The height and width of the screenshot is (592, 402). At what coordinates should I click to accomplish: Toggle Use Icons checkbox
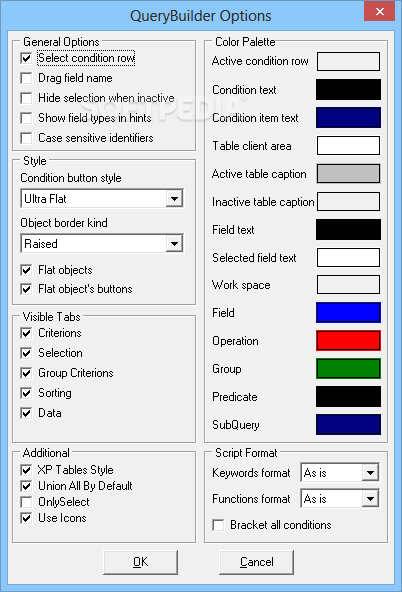point(26,518)
